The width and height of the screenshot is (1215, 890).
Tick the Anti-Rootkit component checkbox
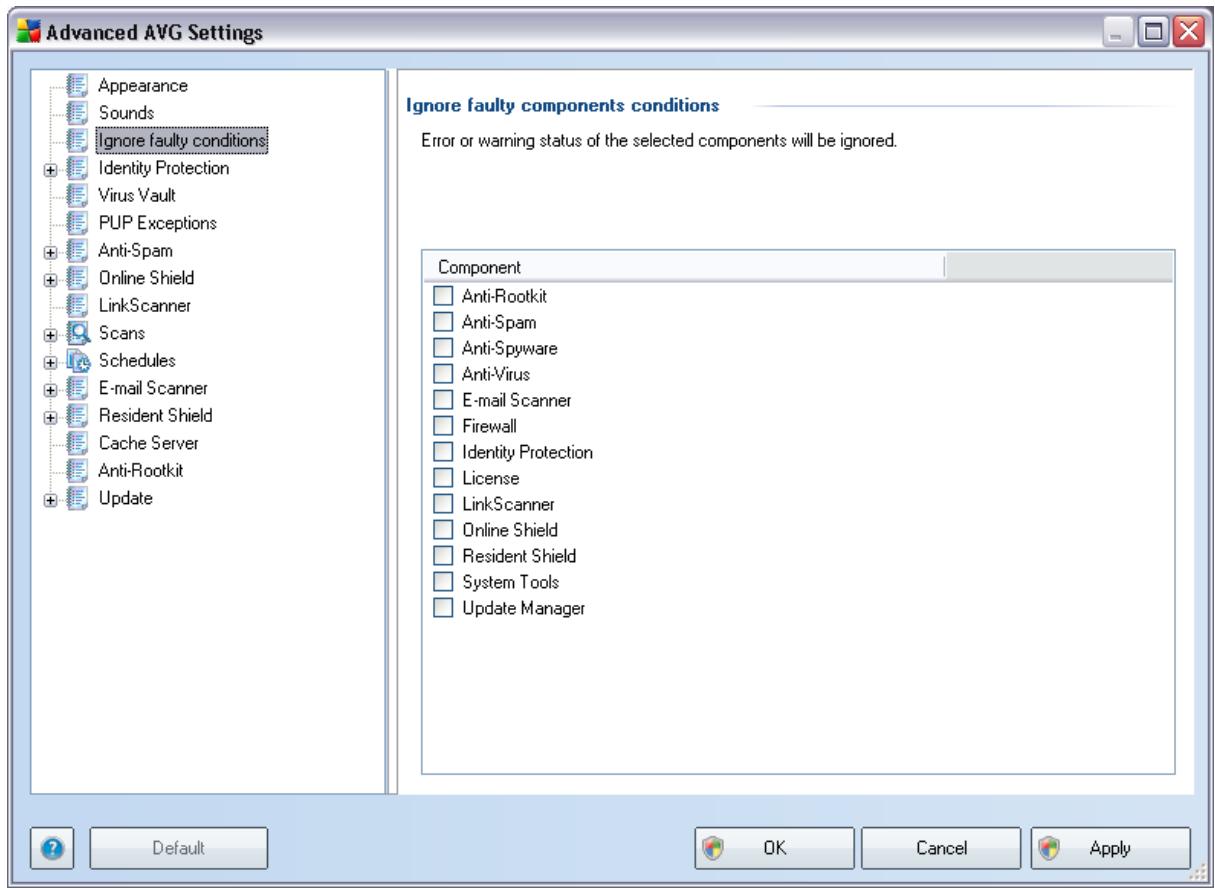[442, 296]
